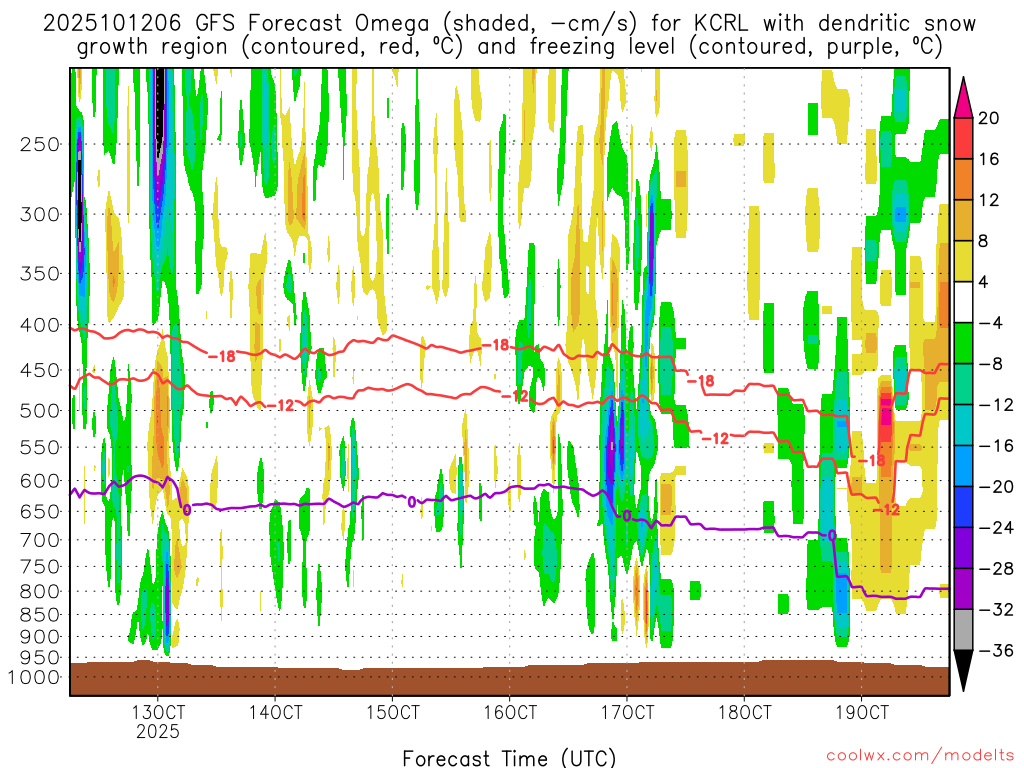
Task: Click the 250 pressure level label
Action: [40, 144]
